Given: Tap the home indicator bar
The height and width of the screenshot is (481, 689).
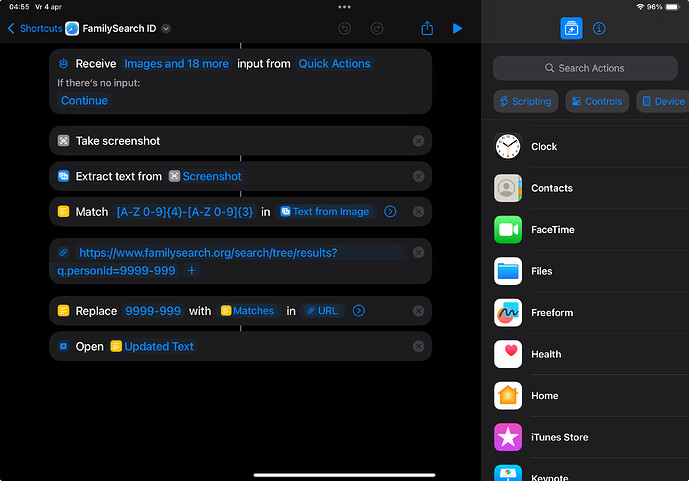Looking at the screenshot, I should coord(344,475).
